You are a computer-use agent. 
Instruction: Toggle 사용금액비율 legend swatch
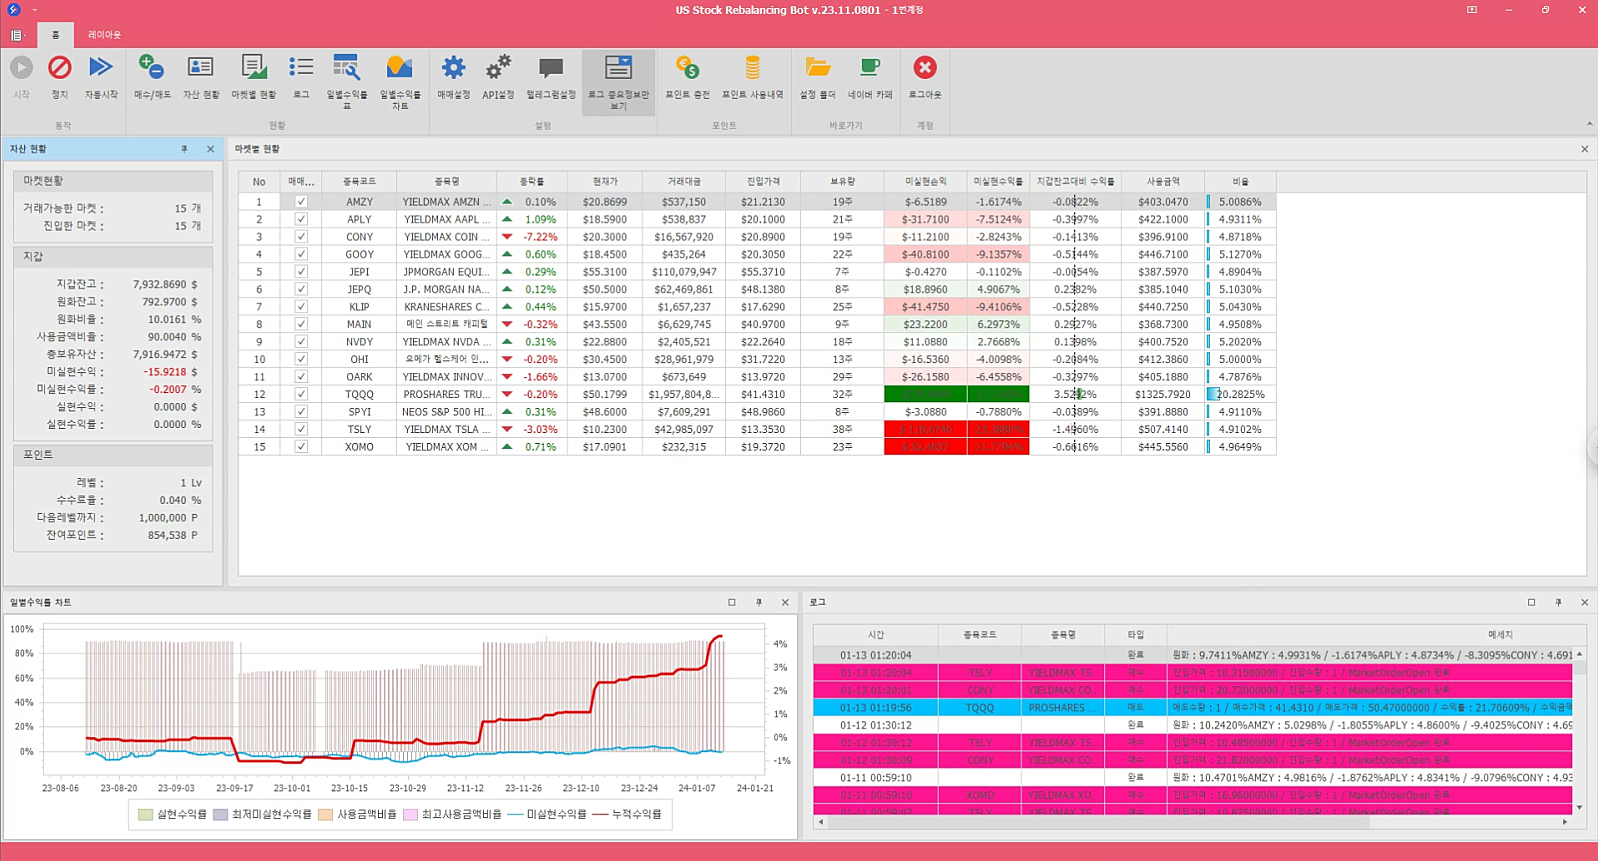coord(325,814)
